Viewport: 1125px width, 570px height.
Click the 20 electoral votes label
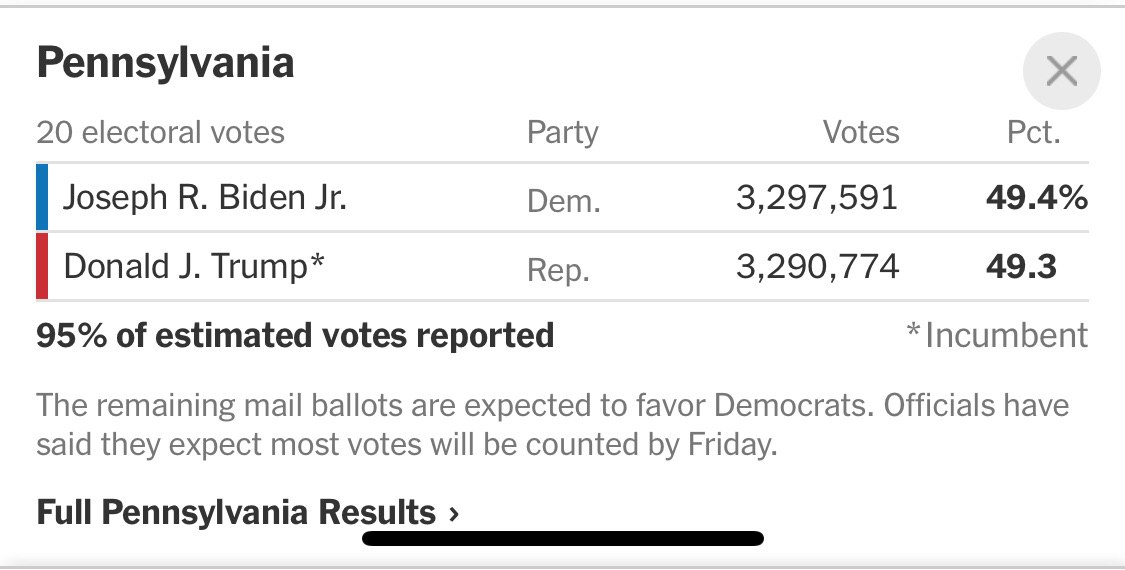click(x=161, y=133)
